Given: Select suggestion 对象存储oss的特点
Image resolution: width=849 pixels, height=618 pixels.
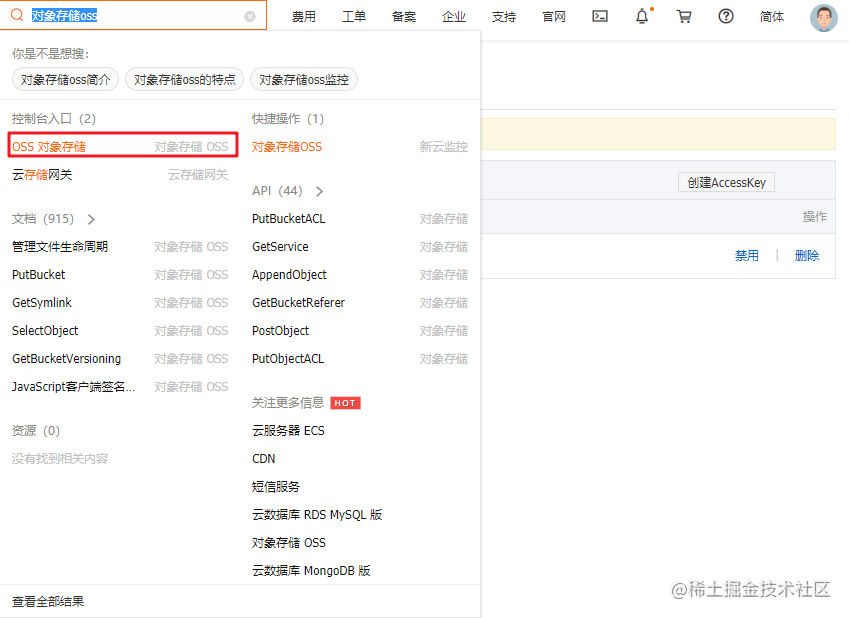Looking at the screenshot, I should pyautogui.click(x=185, y=80).
